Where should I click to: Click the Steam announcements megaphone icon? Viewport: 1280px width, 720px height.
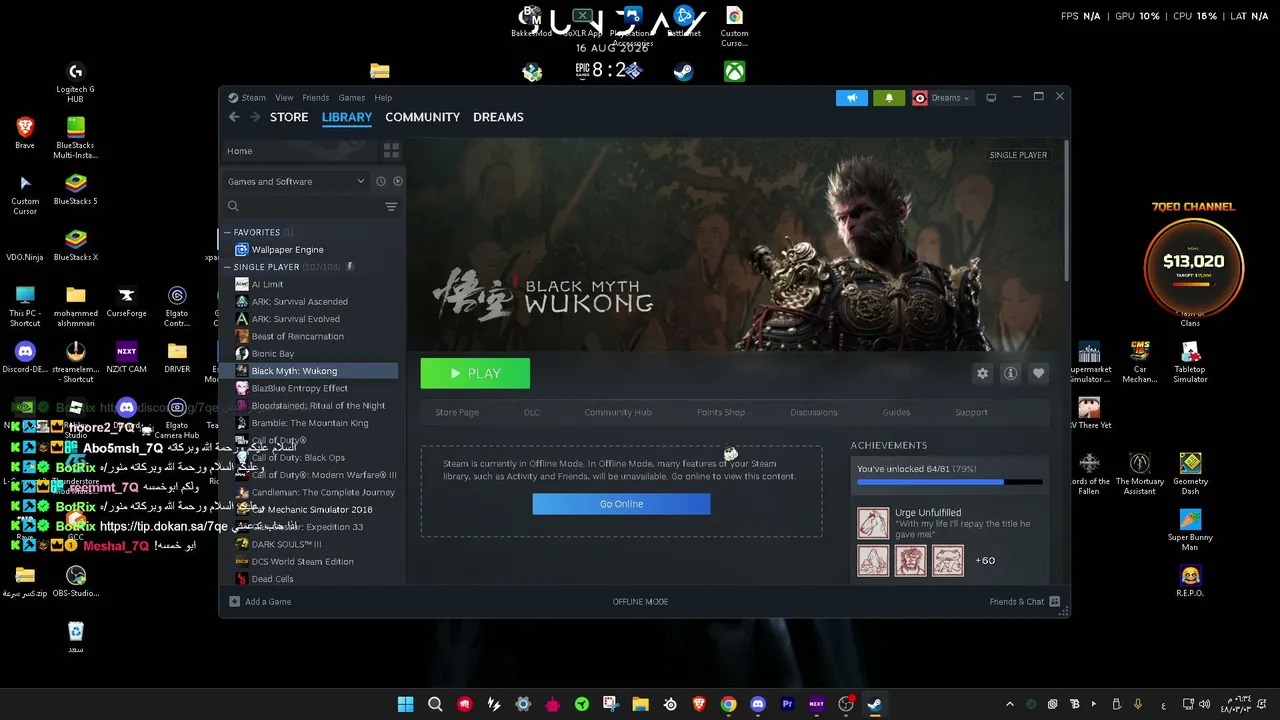point(852,98)
